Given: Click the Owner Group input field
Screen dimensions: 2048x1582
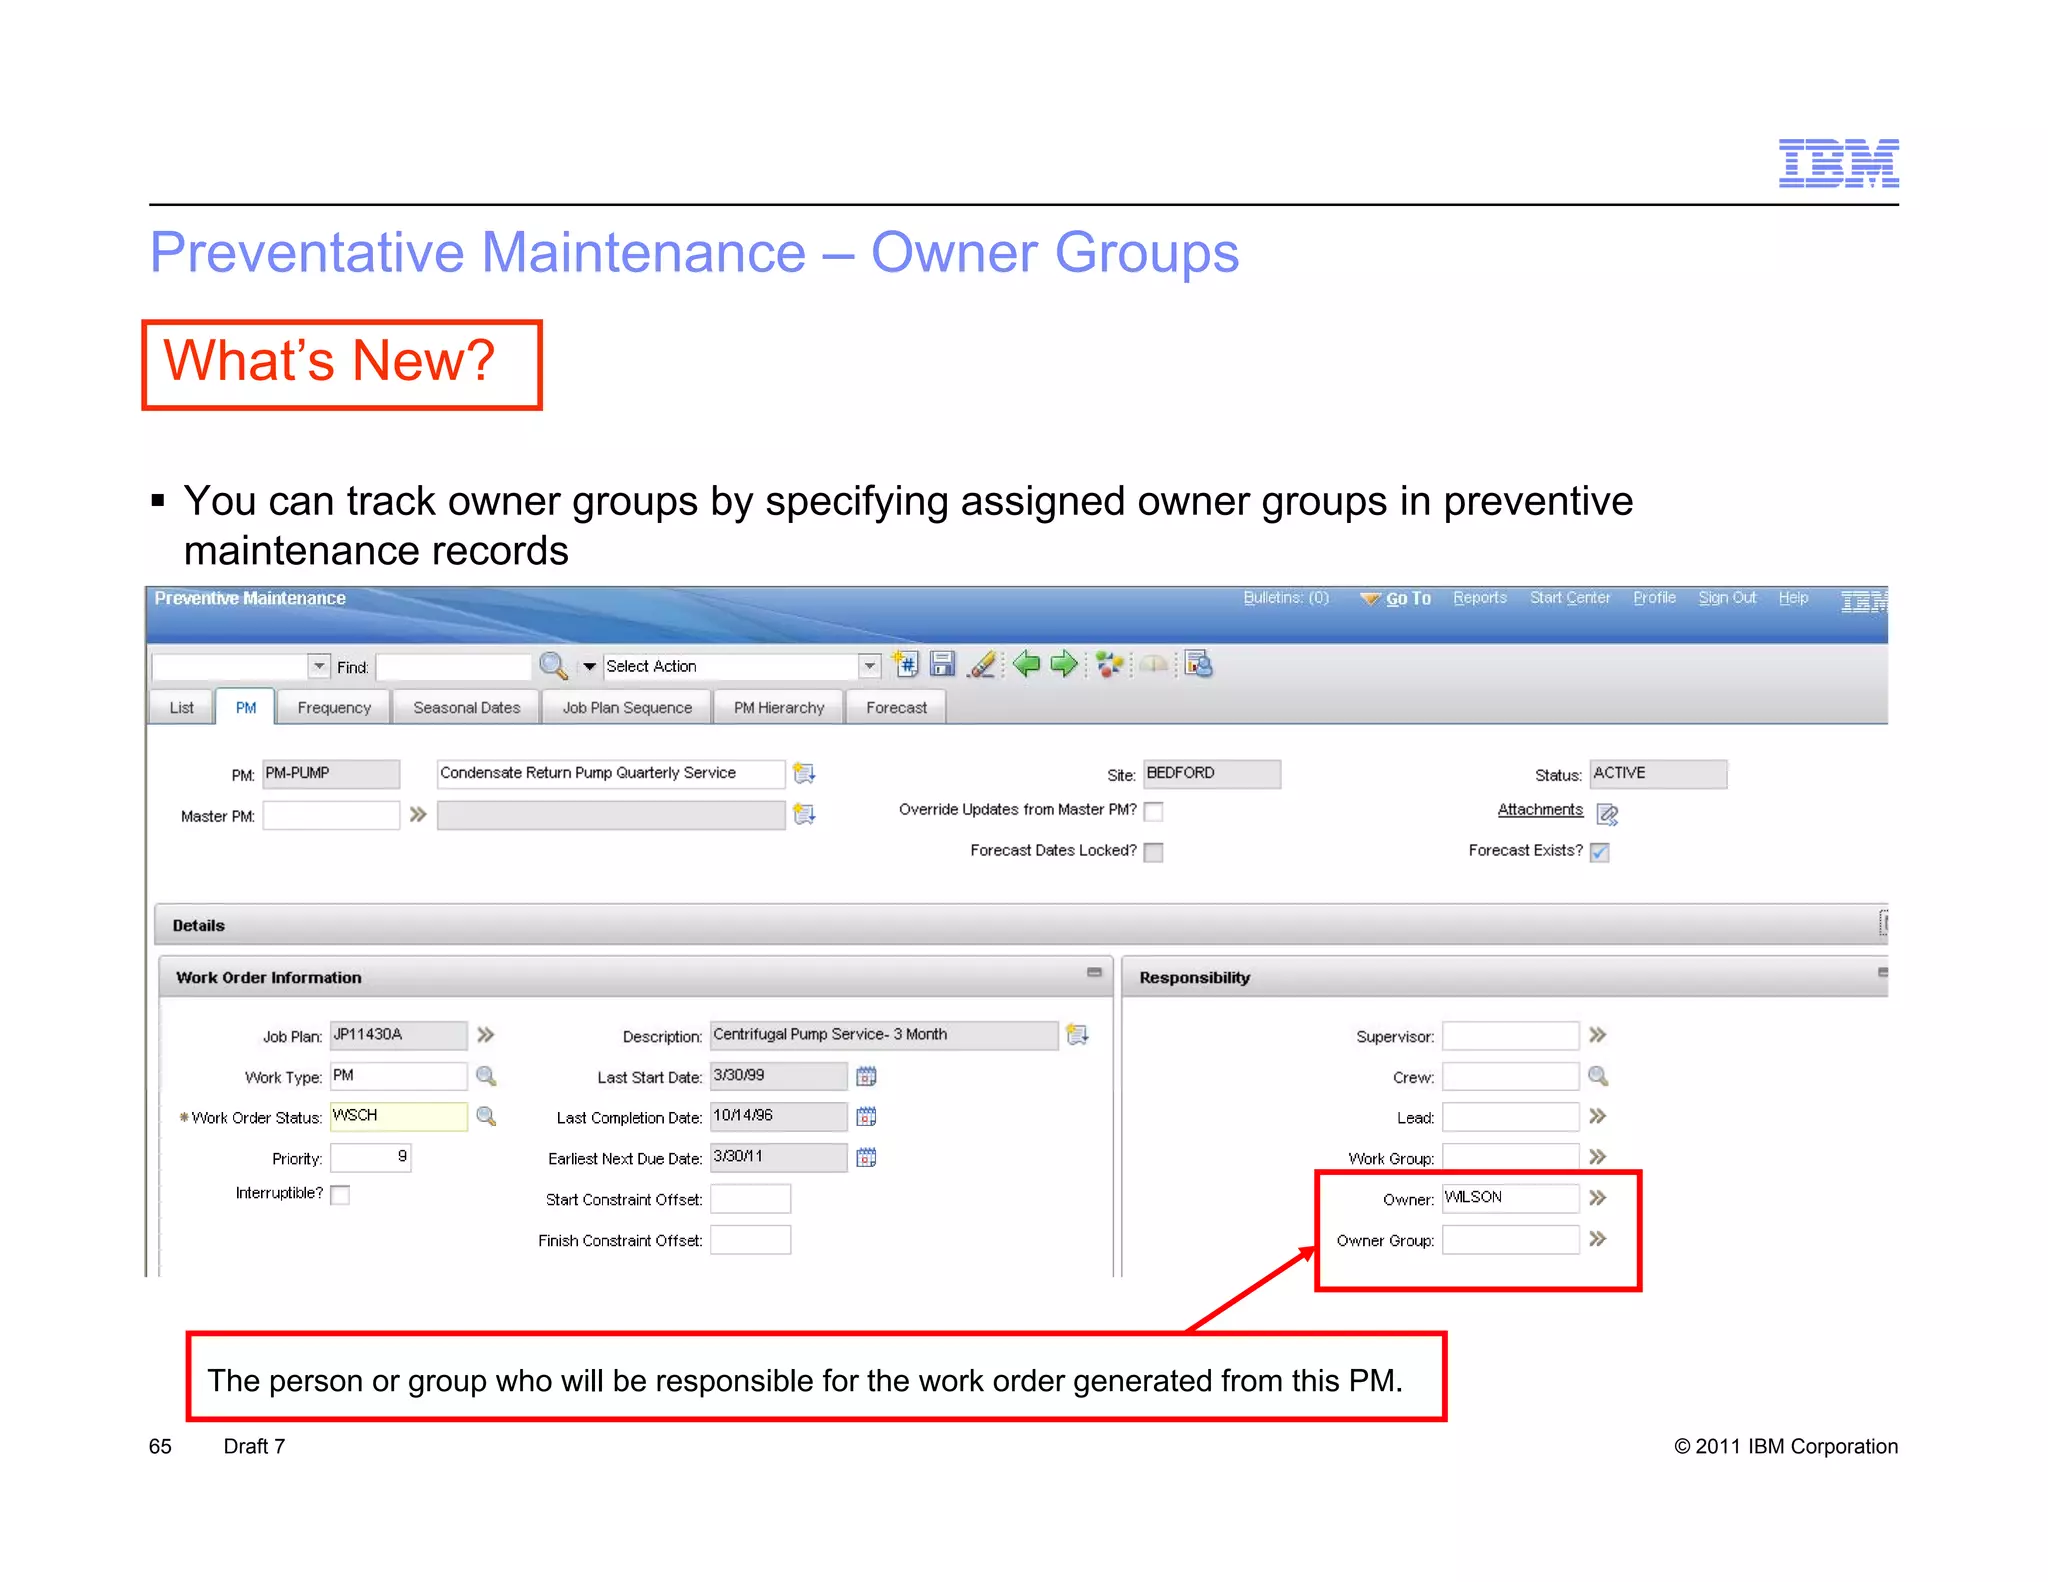Looking at the screenshot, I should [x=1510, y=1240].
